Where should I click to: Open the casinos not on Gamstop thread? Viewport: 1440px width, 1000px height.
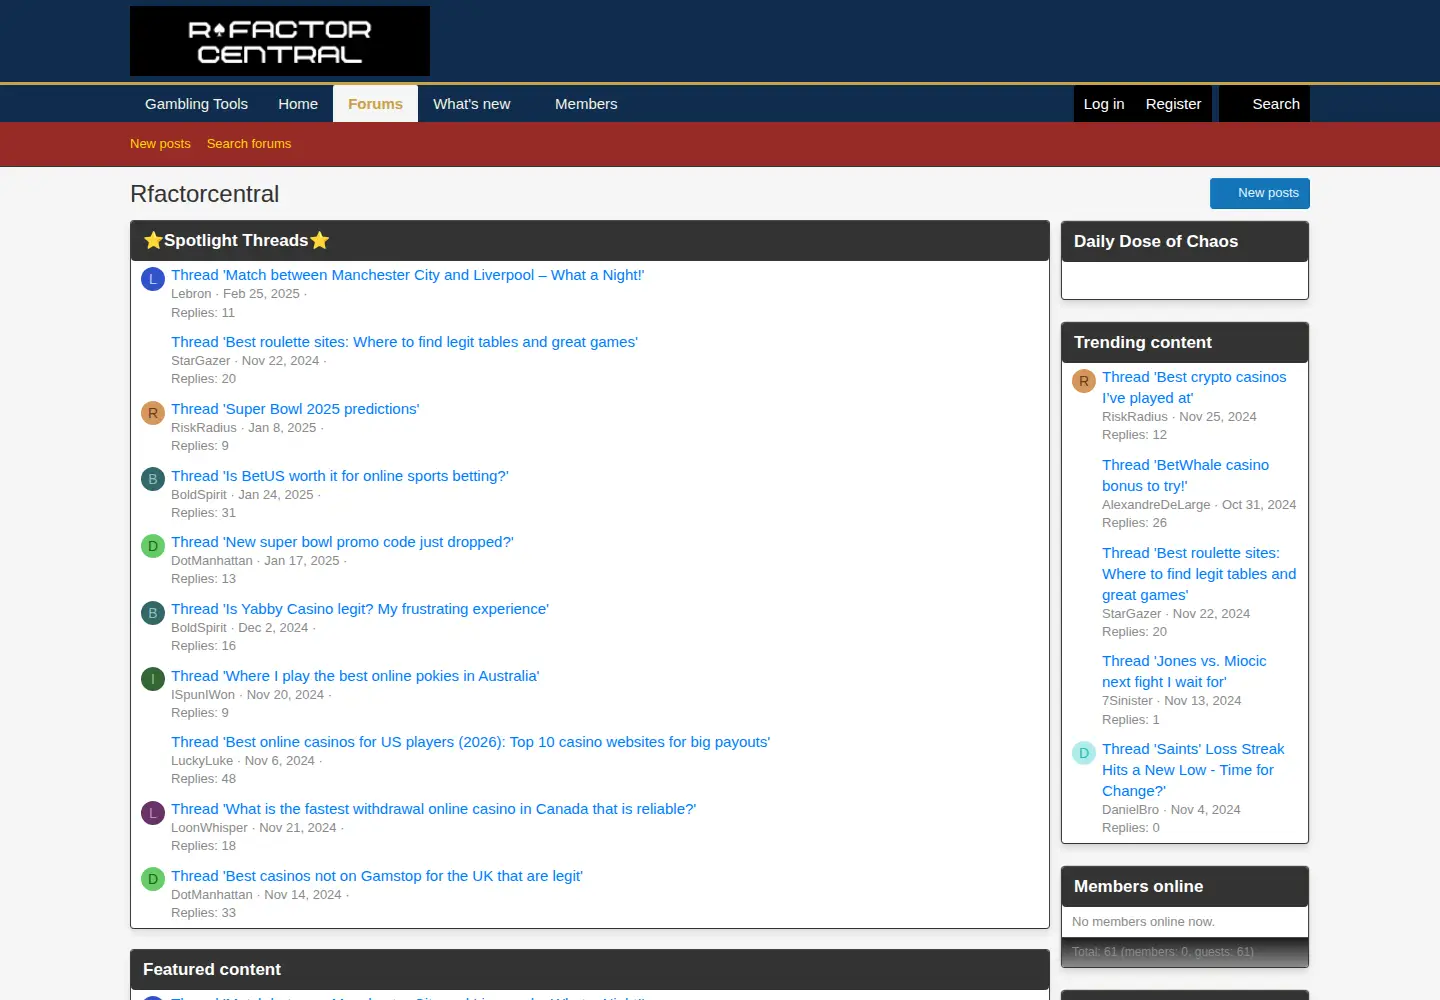[x=377, y=876]
